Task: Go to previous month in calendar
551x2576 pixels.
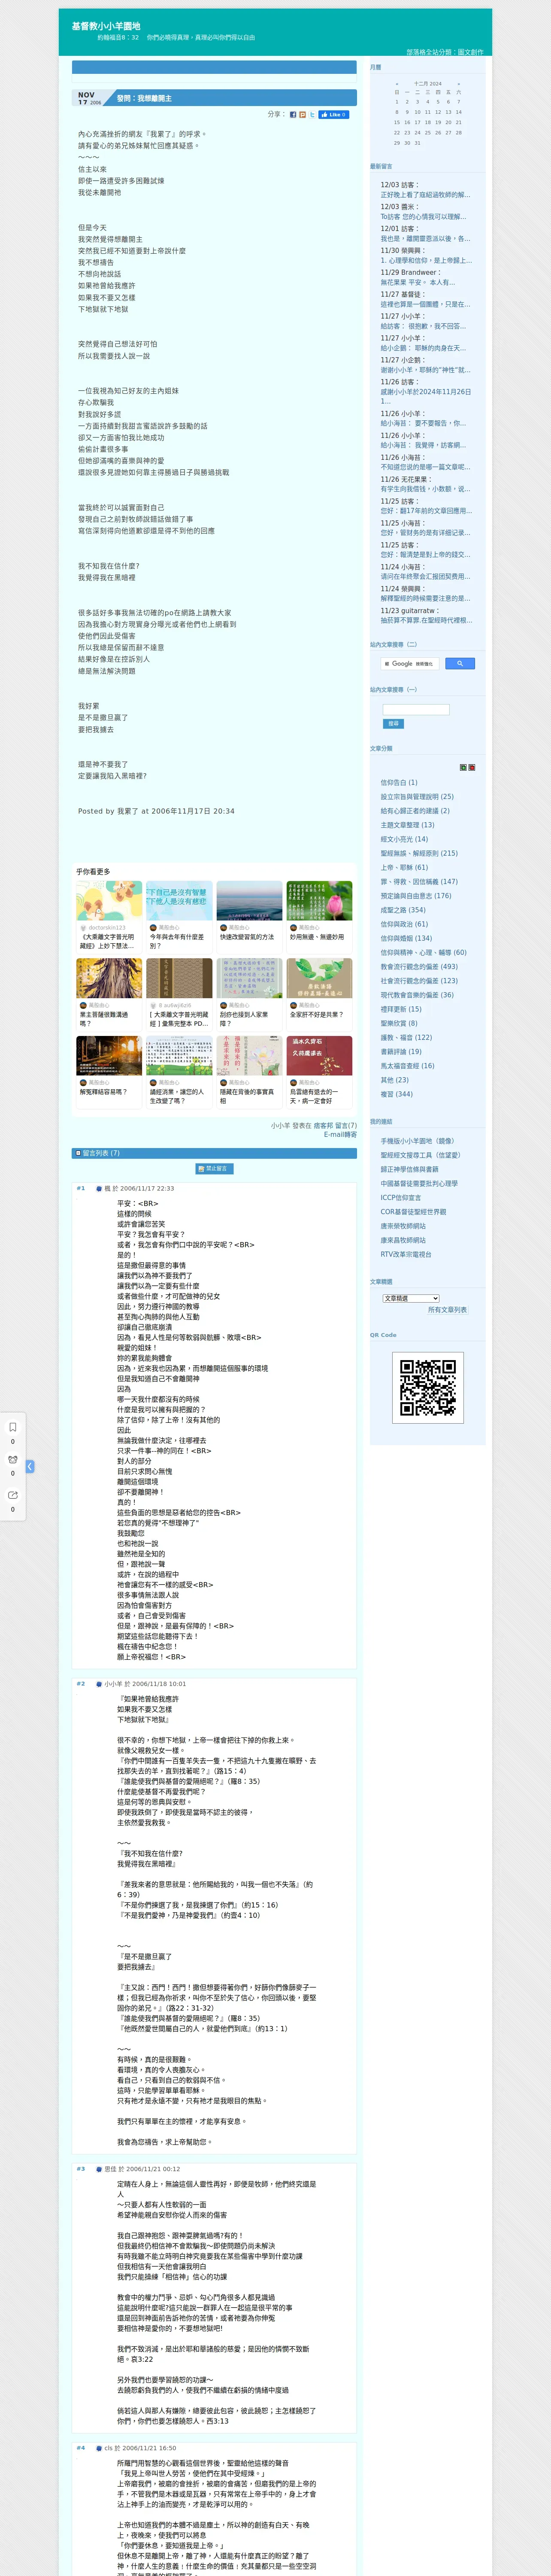Action: pos(397,84)
